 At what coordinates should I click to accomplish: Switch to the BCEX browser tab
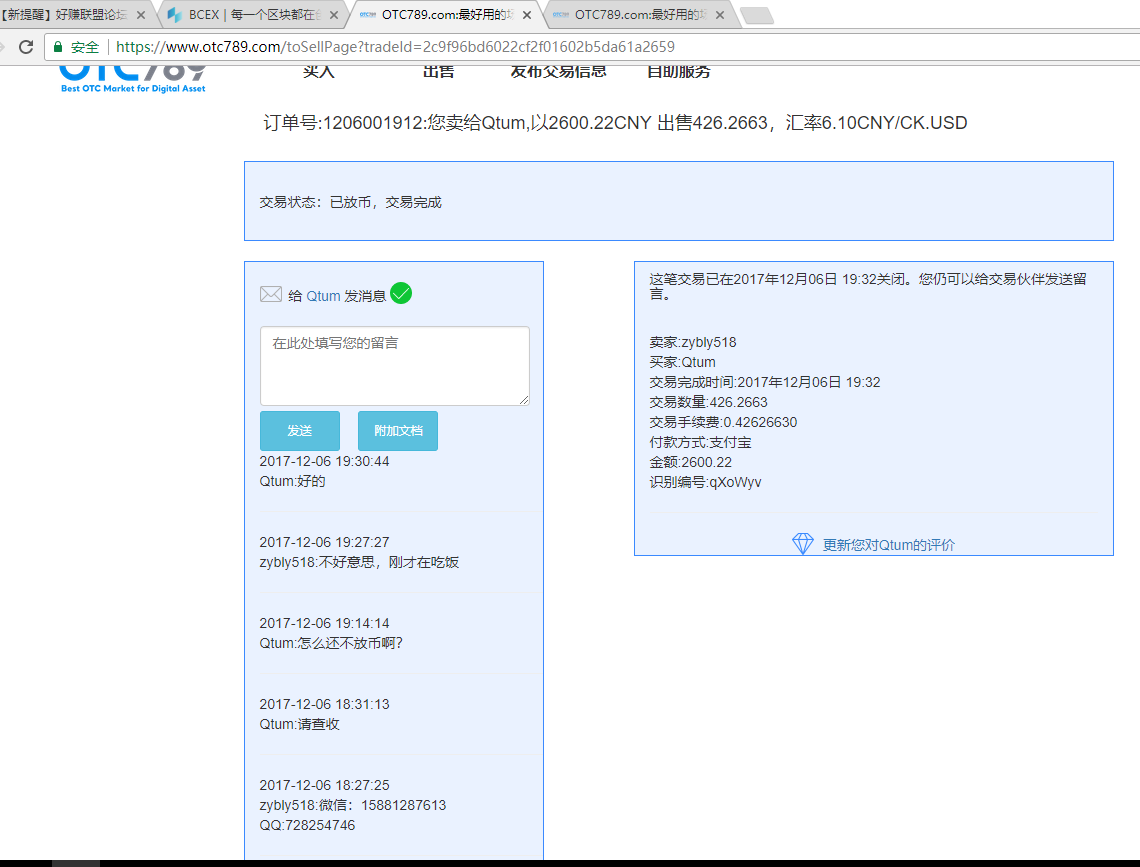pyautogui.click(x=250, y=15)
